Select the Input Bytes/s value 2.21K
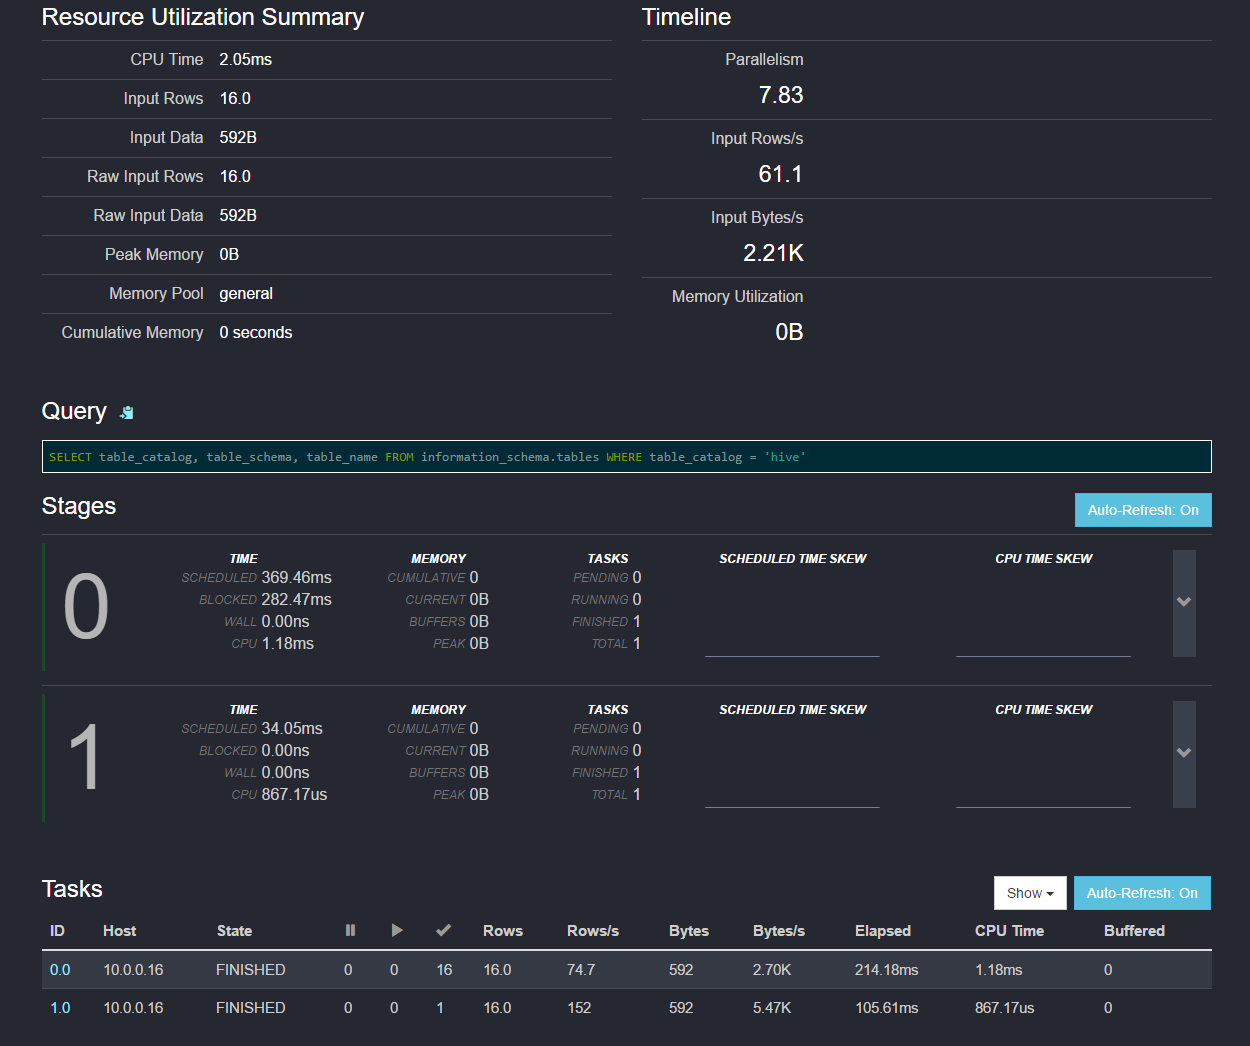The width and height of the screenshot is (1250, 1046). pyautogui.click(x=773, y=253)
